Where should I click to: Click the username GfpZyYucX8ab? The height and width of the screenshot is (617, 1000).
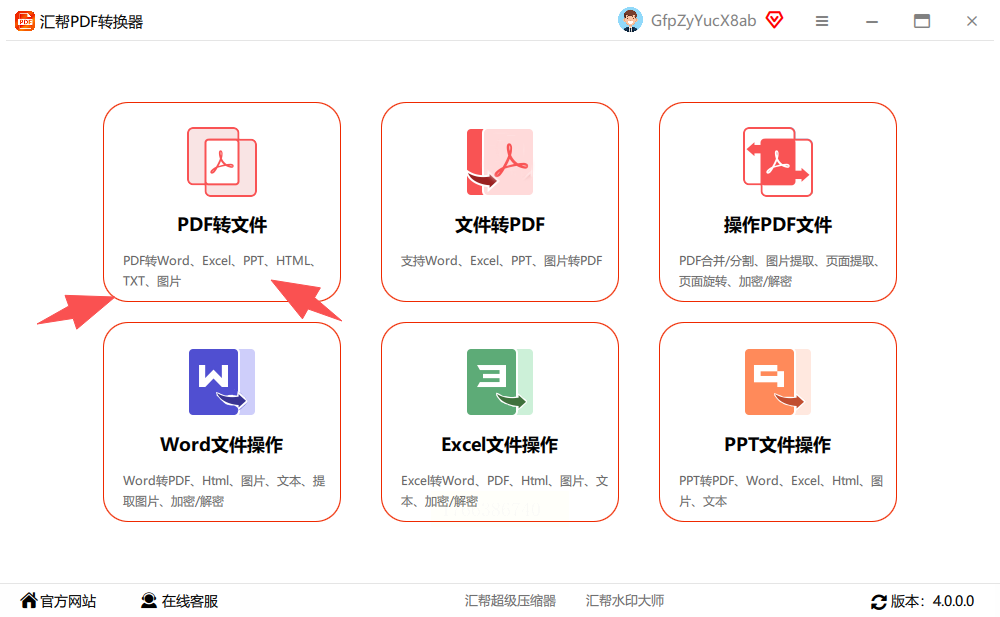click(703, 21)
